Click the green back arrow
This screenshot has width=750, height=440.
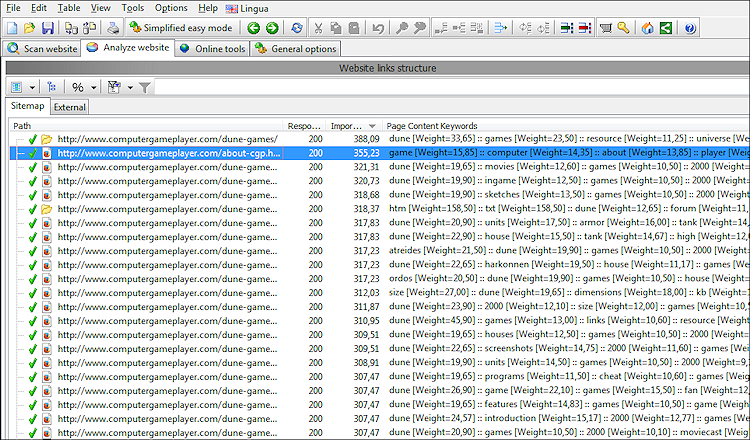click(254, 28)
